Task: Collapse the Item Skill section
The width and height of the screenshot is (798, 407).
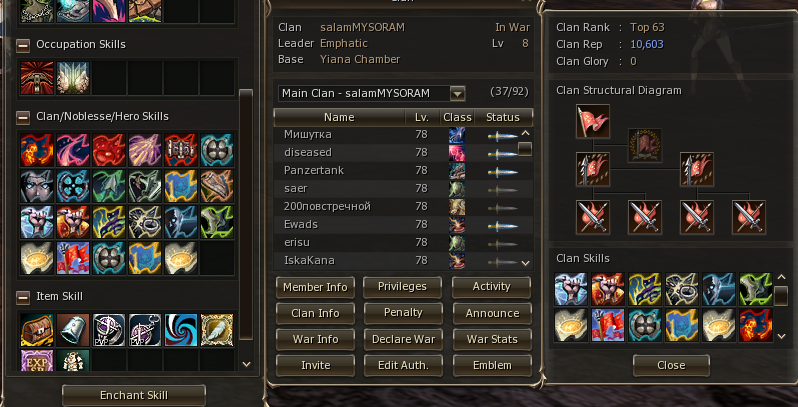Action: click(x=23, y=297)
